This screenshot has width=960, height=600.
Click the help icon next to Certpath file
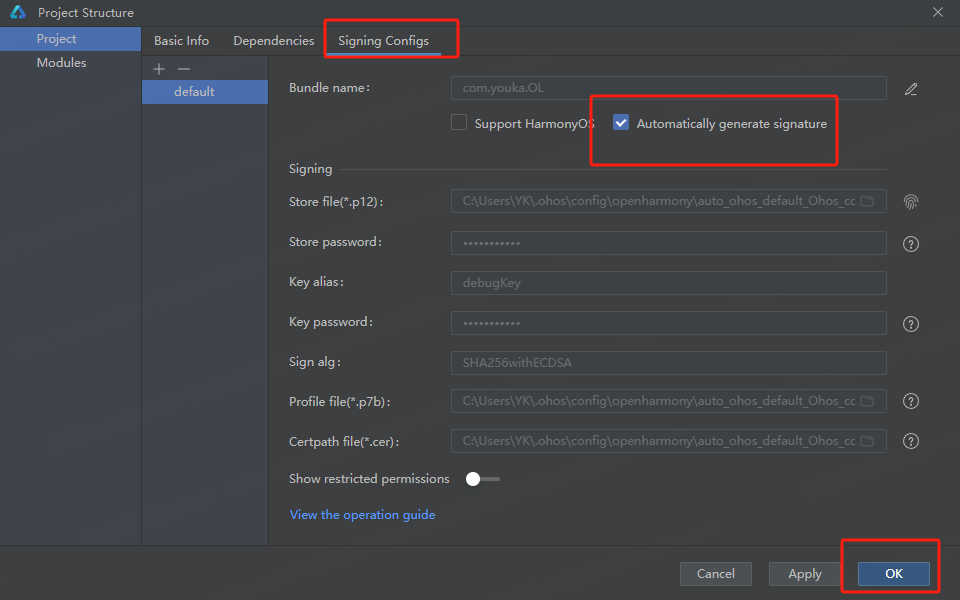910,441
